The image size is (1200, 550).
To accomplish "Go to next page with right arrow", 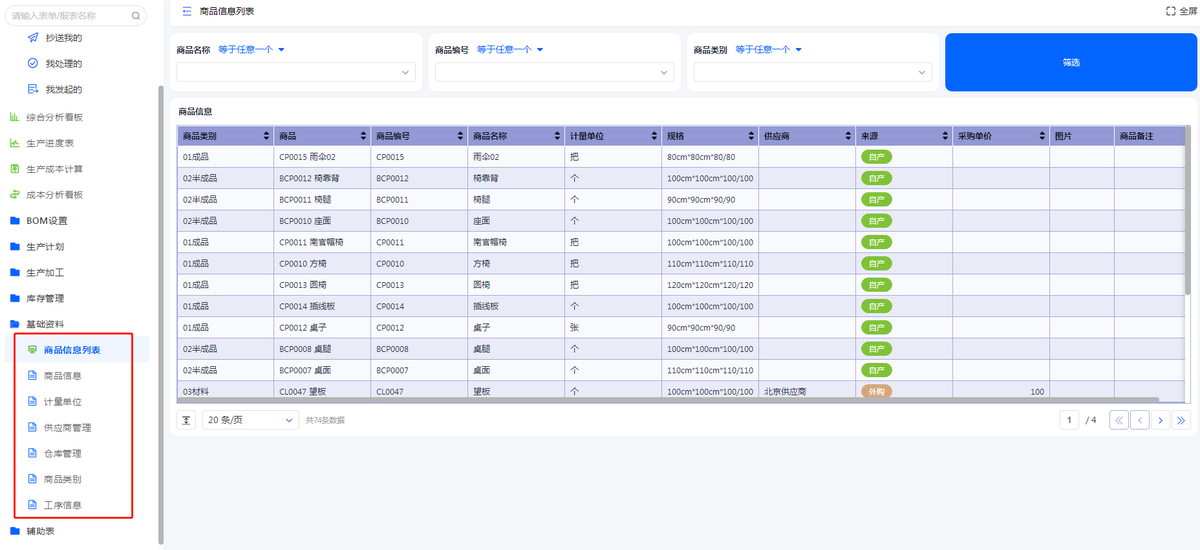I will [x=1160, y=420].
